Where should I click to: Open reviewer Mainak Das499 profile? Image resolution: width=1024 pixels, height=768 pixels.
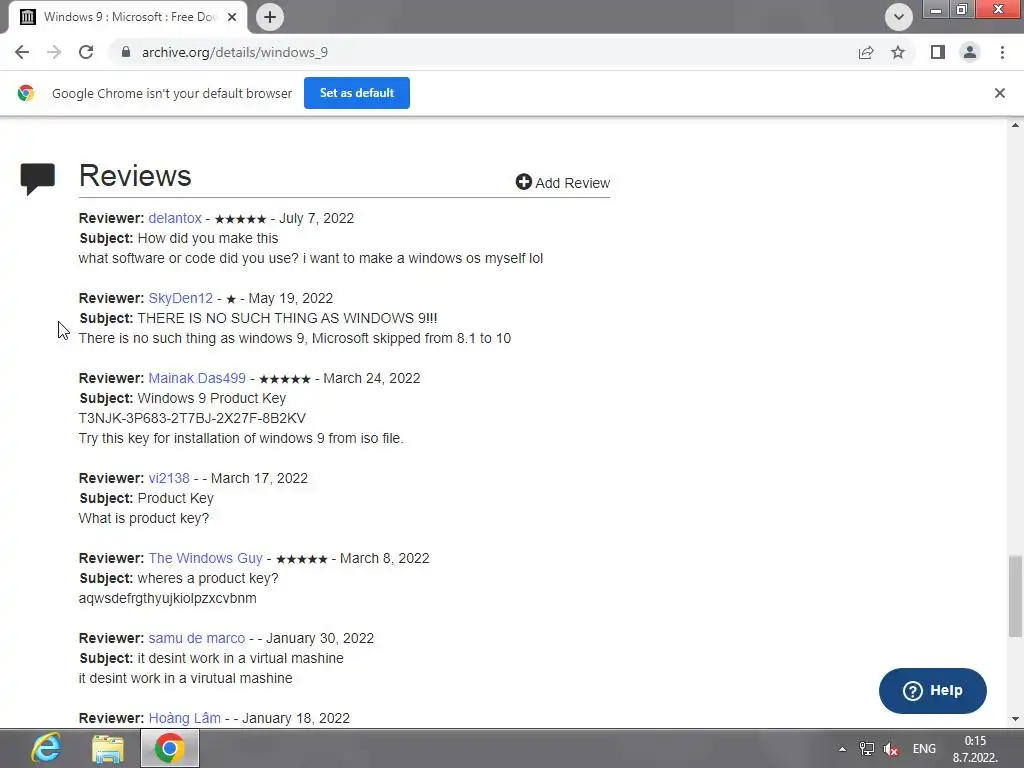pyautogui.click(x=197, y=378)
